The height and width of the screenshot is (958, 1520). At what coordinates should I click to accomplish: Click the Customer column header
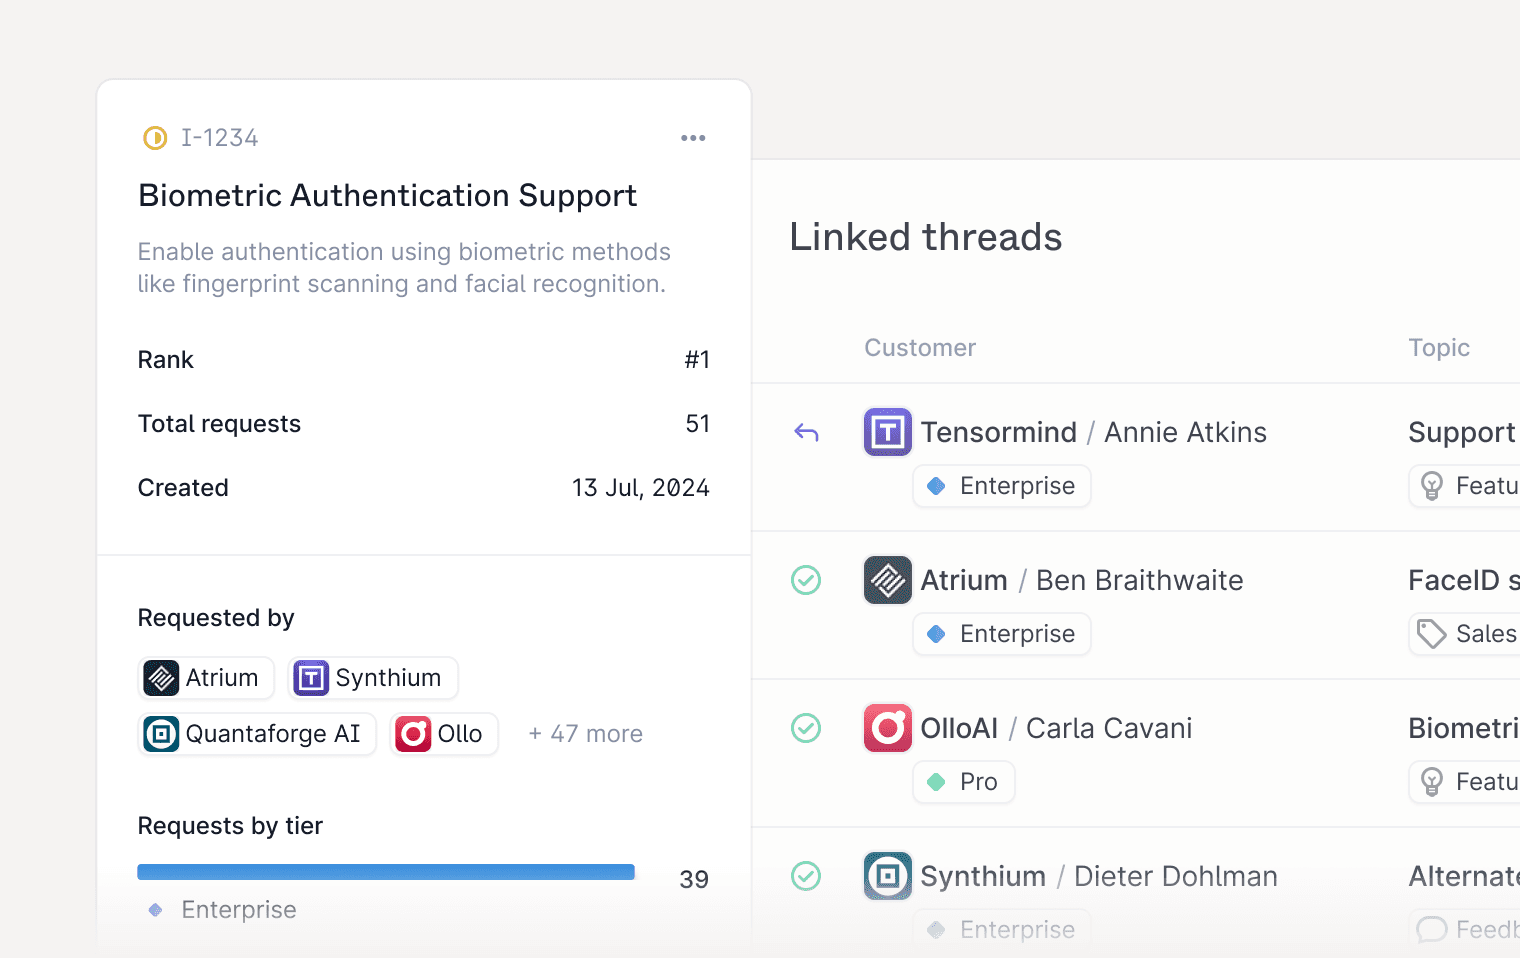(919, 348)
